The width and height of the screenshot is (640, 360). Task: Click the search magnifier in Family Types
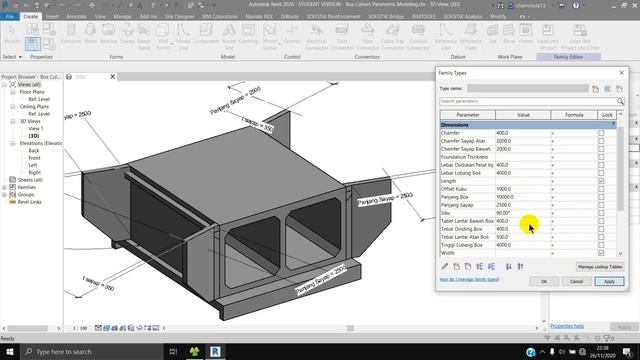coord(620,101)
